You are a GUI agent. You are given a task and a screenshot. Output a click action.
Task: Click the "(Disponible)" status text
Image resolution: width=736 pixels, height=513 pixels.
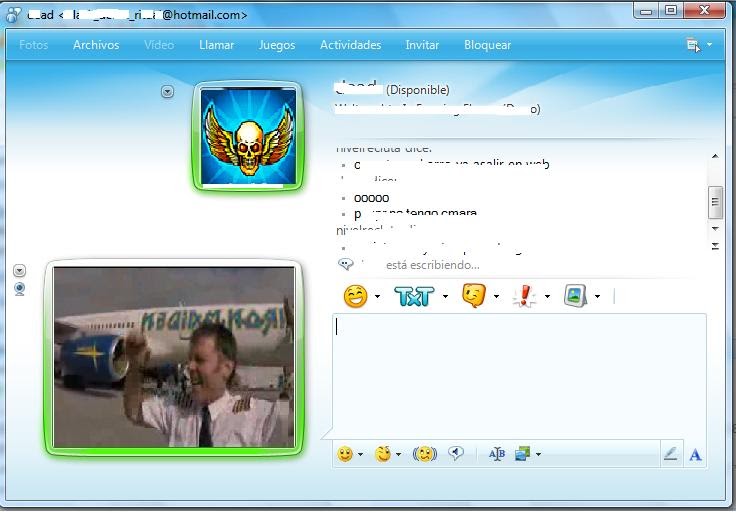point(417,90)
